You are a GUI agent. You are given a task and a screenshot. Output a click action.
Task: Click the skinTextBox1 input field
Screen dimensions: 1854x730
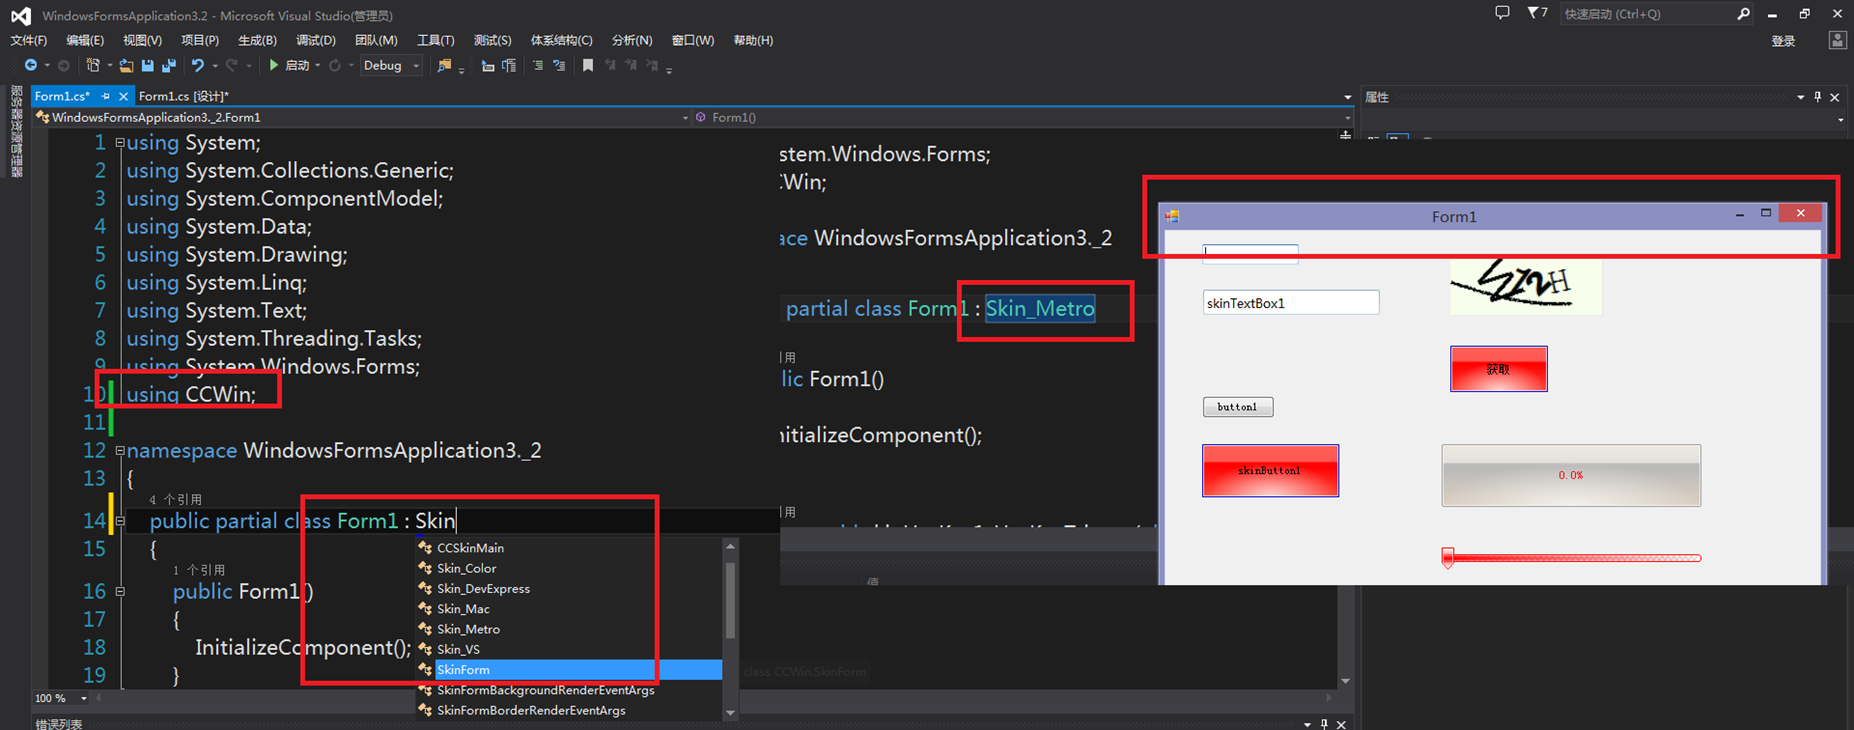pos(1291,303)
